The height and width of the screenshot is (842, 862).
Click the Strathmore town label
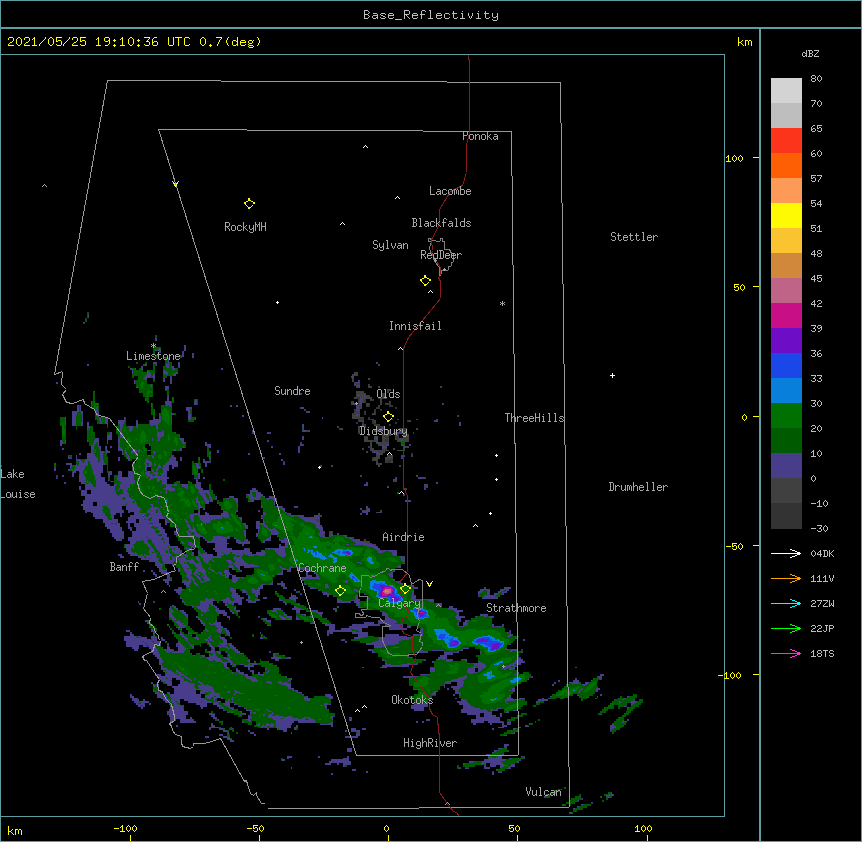click(x=516, y=608)
